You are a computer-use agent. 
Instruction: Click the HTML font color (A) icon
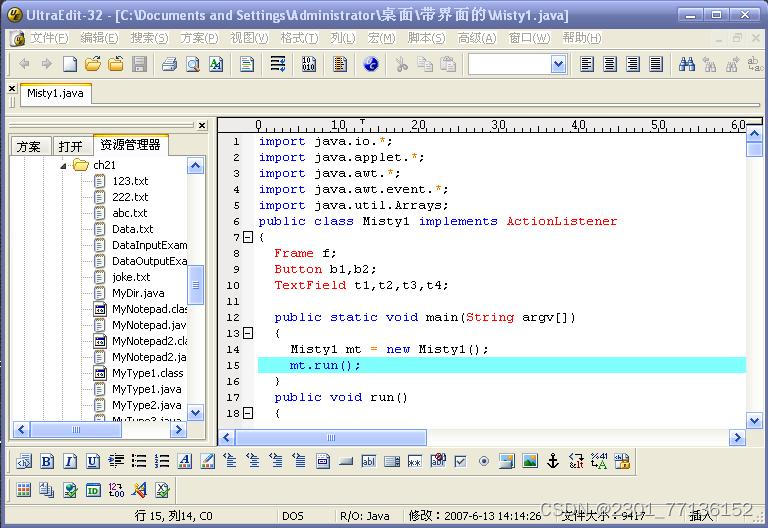pyautogui.click(x=185, y=461)
